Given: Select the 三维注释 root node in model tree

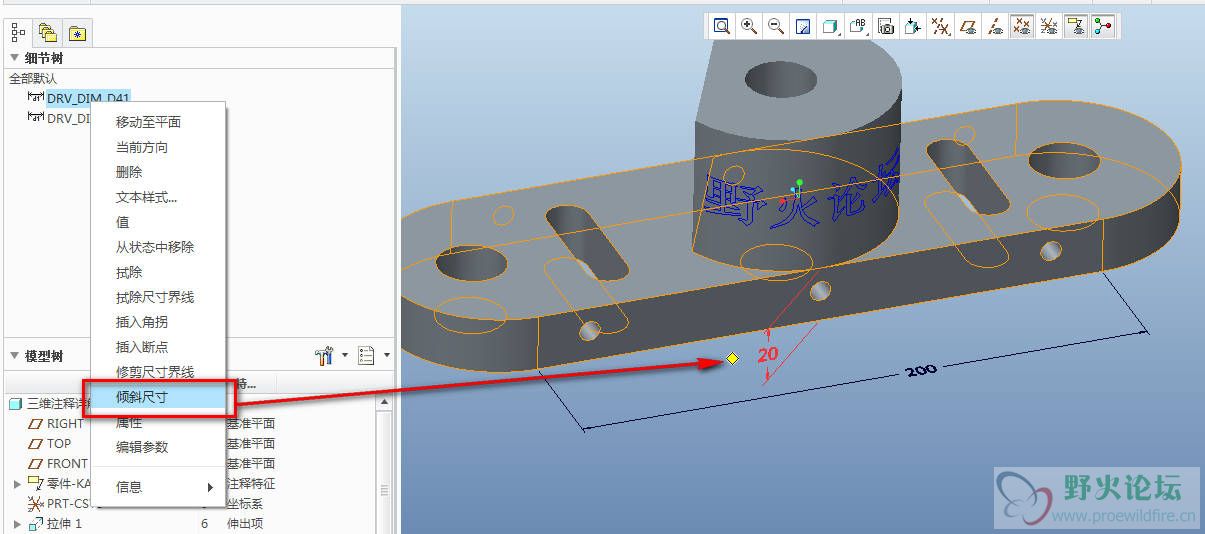Looking at the screenshot, I should 48,403.
